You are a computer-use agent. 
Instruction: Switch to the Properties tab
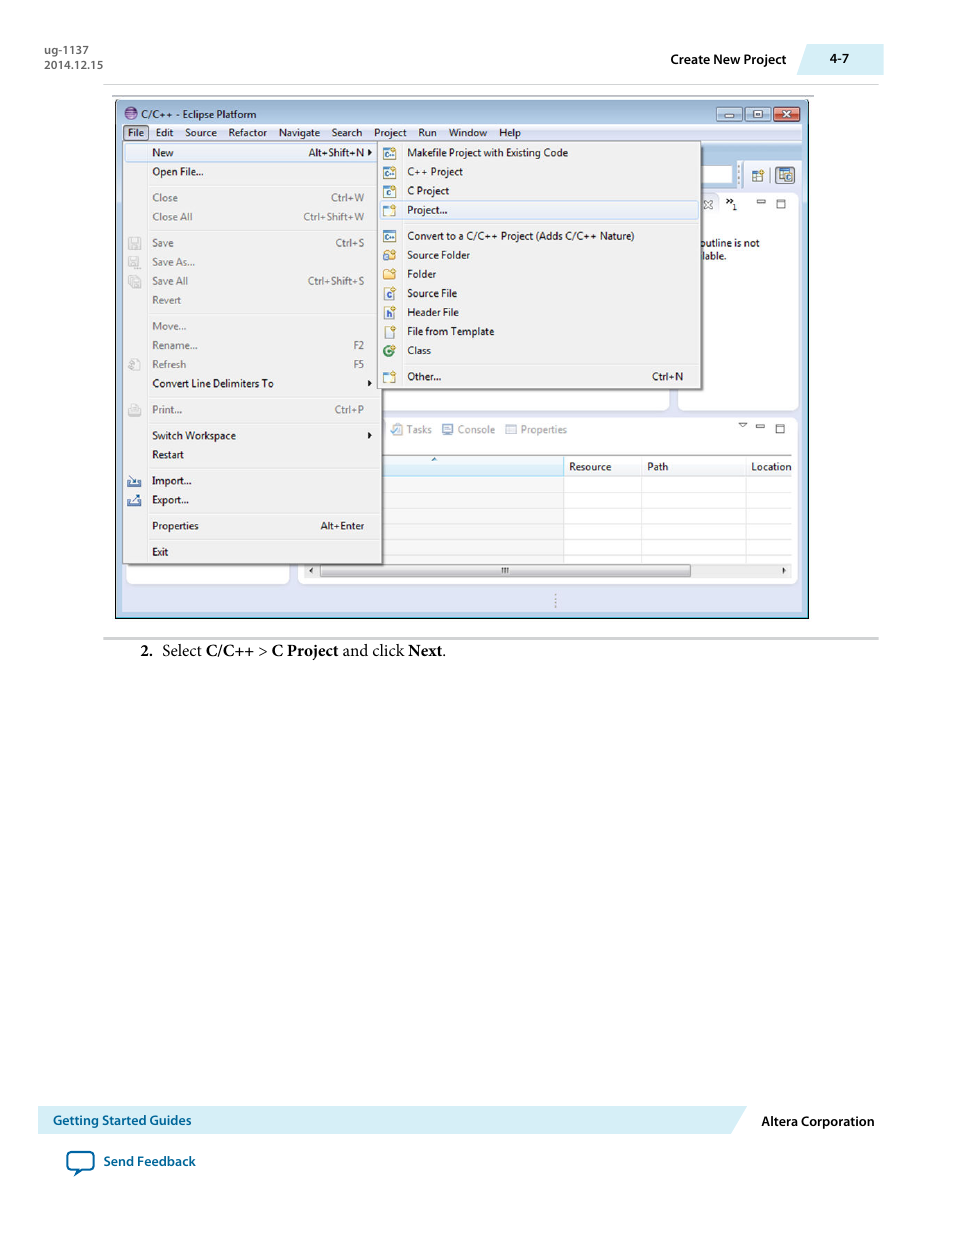click(536, 430)
